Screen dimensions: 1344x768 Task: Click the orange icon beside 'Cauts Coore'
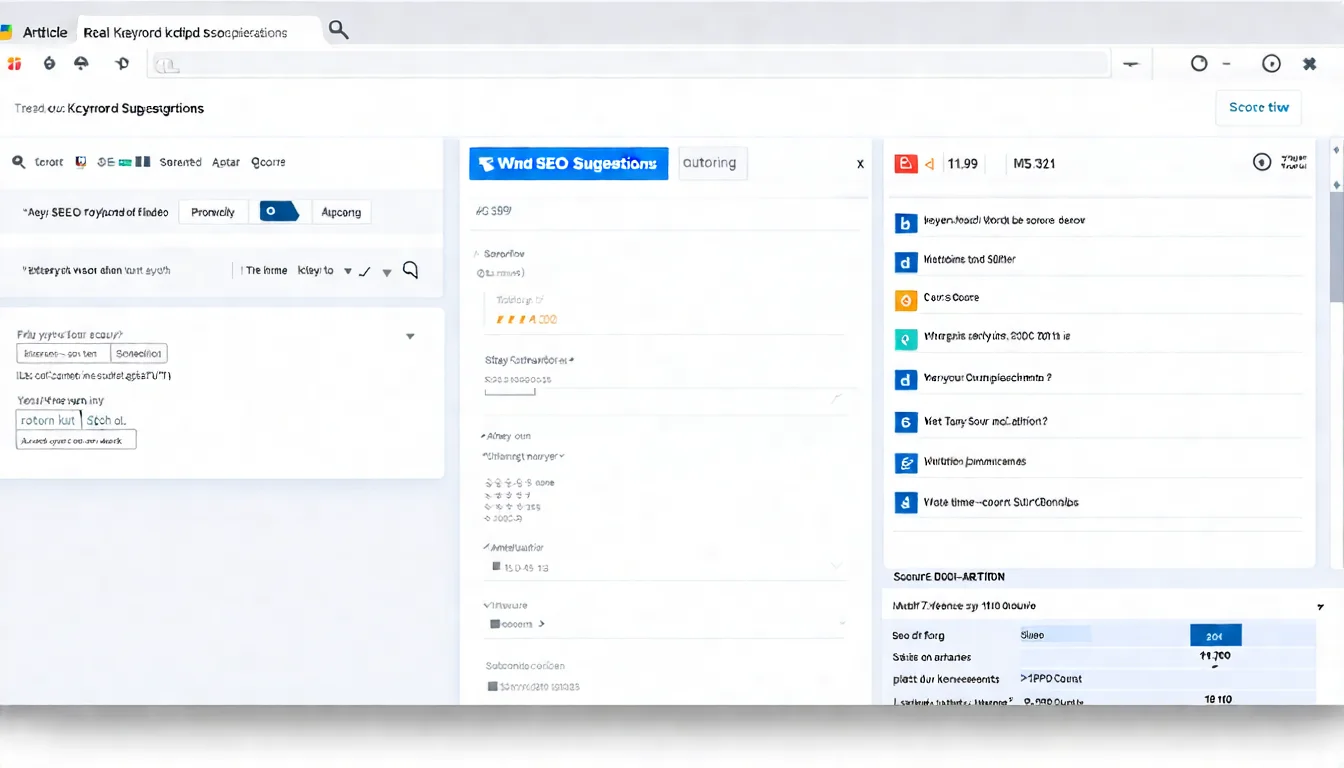905,299
